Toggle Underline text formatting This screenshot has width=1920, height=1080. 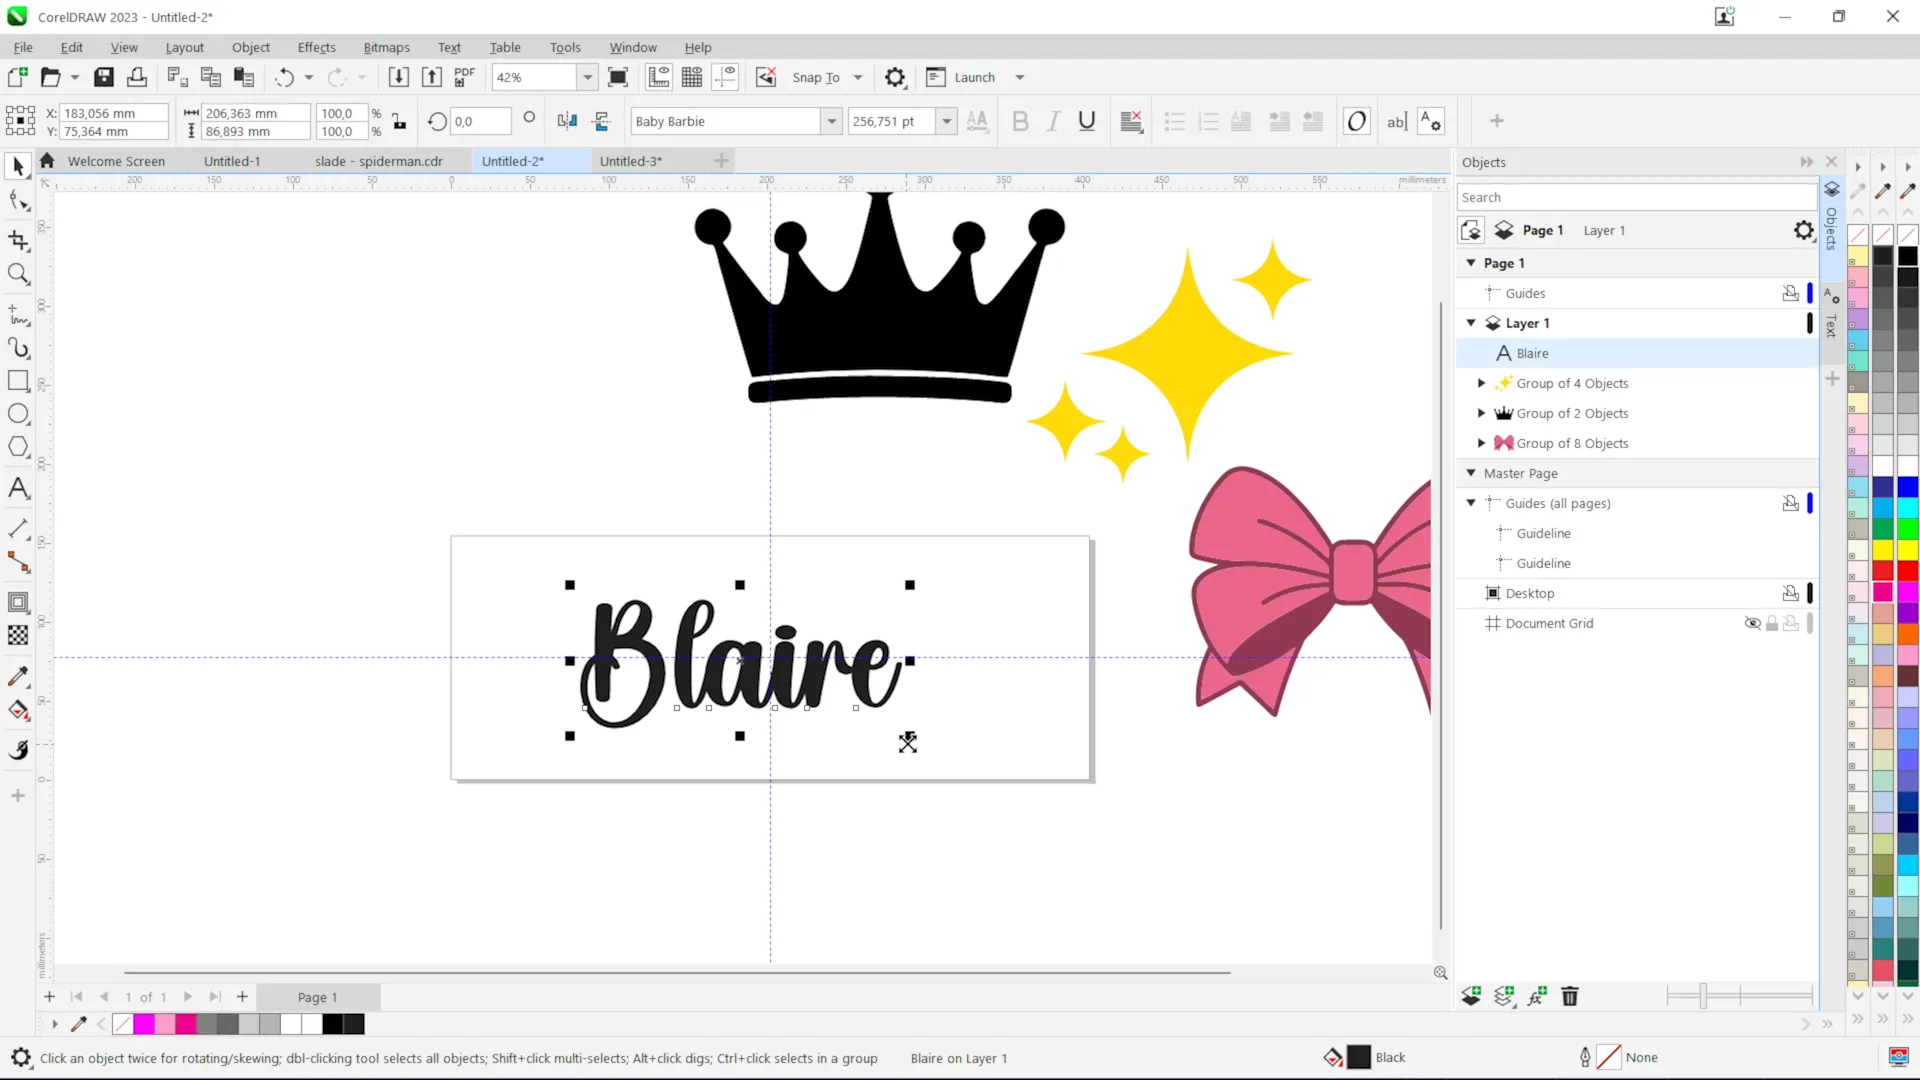pyautogui.click(x=1087, y=121)
